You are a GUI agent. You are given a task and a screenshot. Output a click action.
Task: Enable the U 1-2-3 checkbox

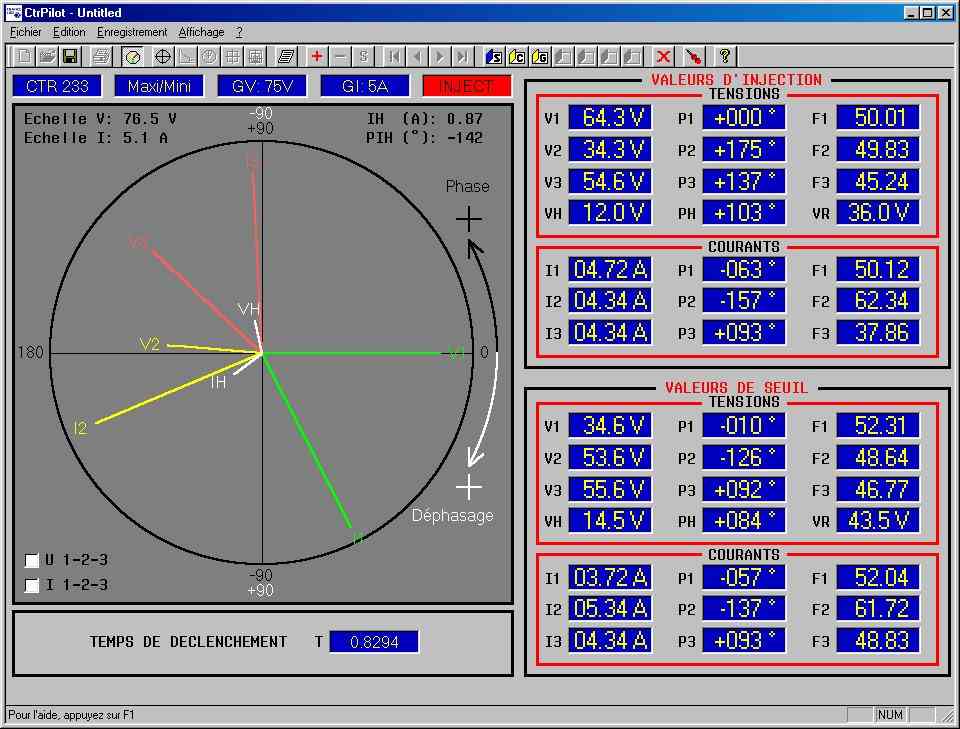(x=32, y=560)
